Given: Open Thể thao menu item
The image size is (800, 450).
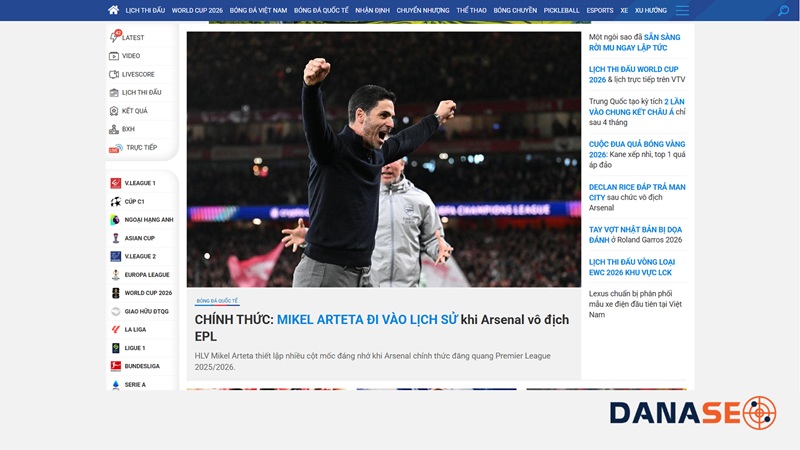Looking at the screenshot, I should (x=471, y=10).
